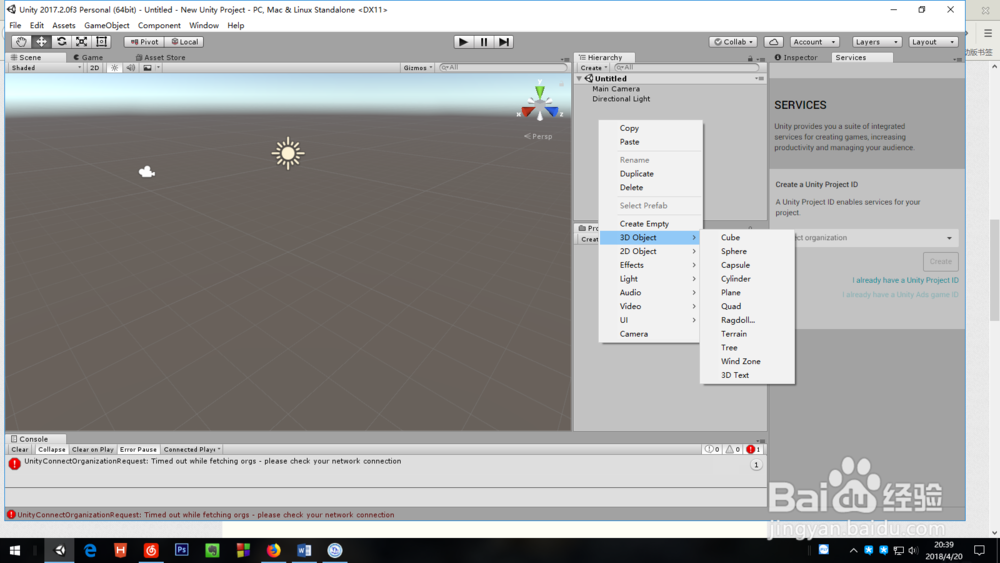Choose Cube from 3D Object submenu
This screenshot has width=1000, height=563.
(747, 237)
